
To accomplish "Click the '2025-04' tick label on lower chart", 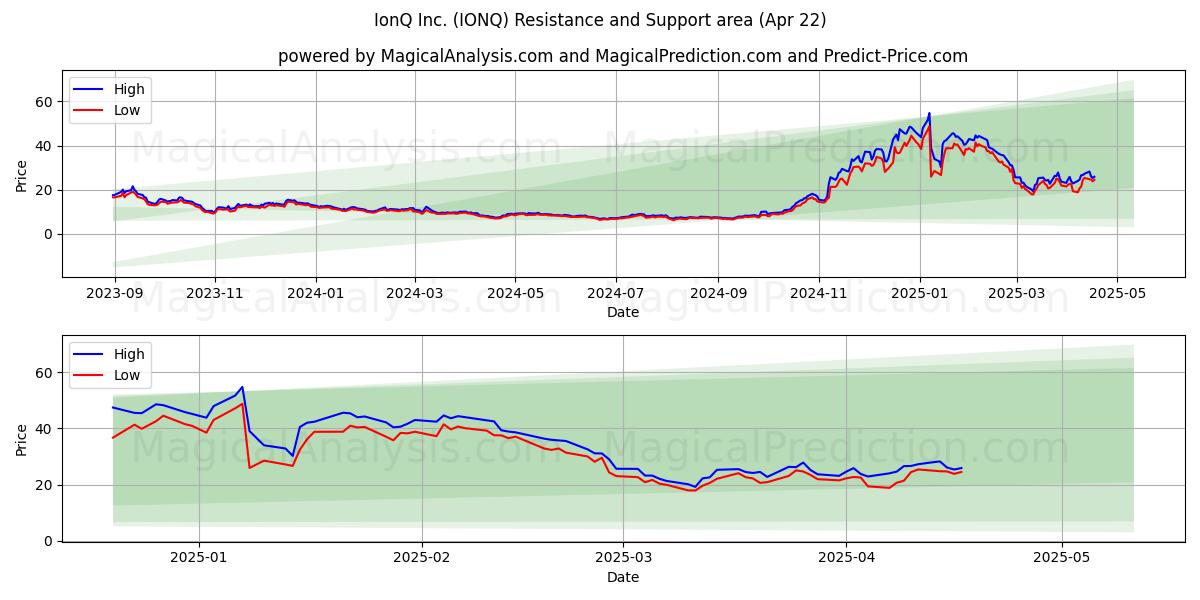I will 847,558.
